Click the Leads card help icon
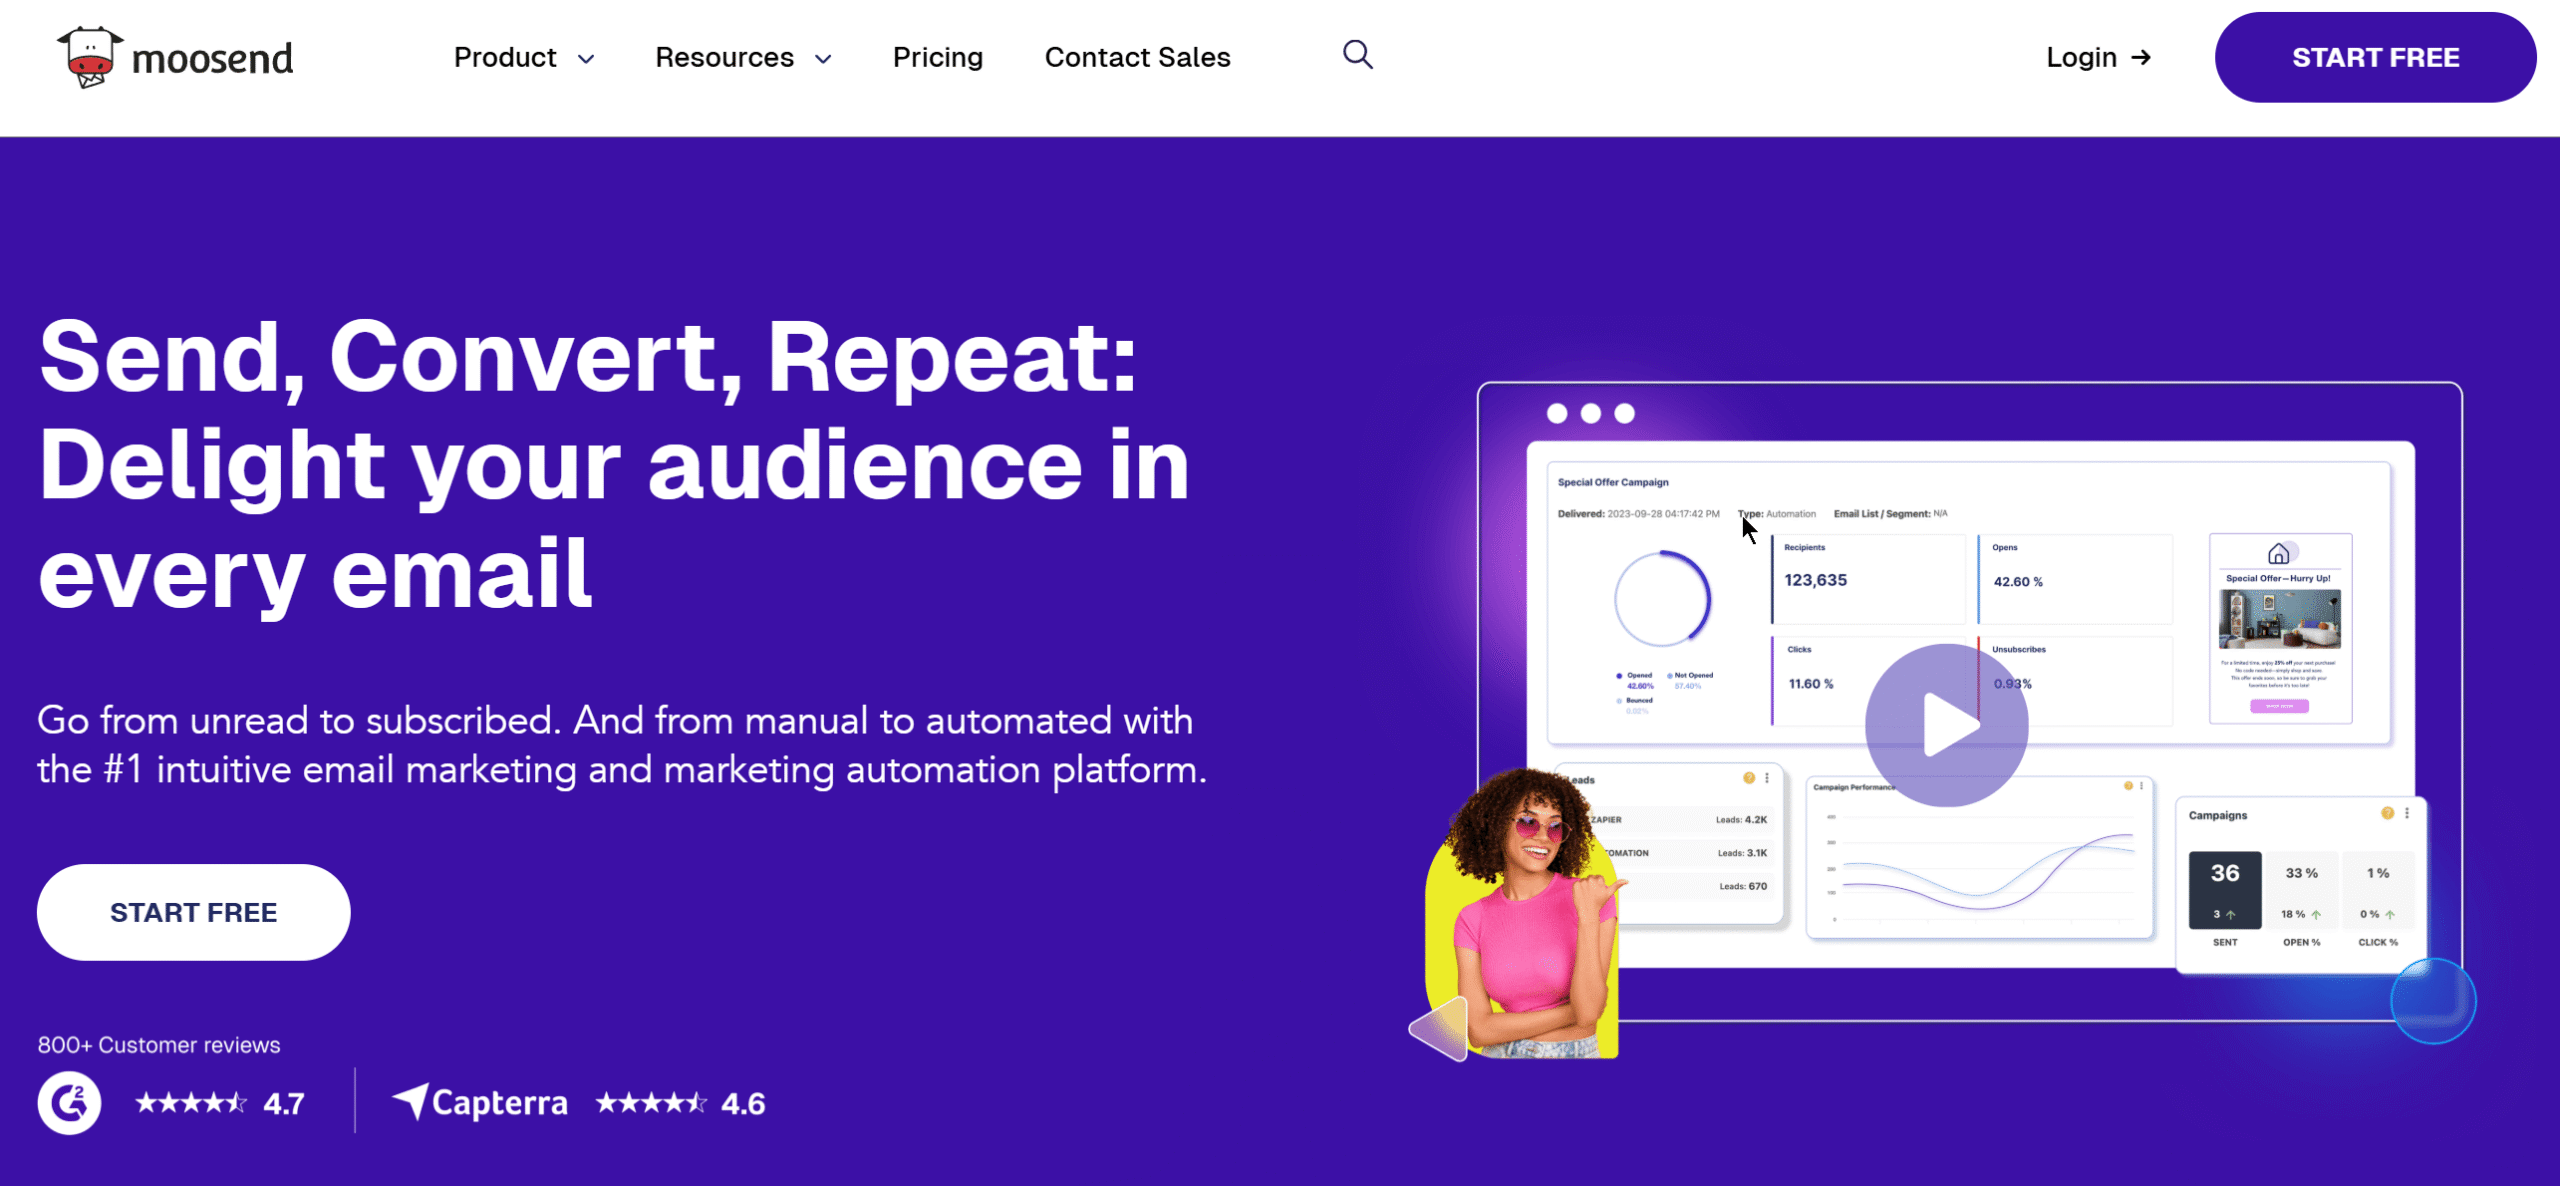This screenshot has height=1186, width=2560. click(1749, 778)
